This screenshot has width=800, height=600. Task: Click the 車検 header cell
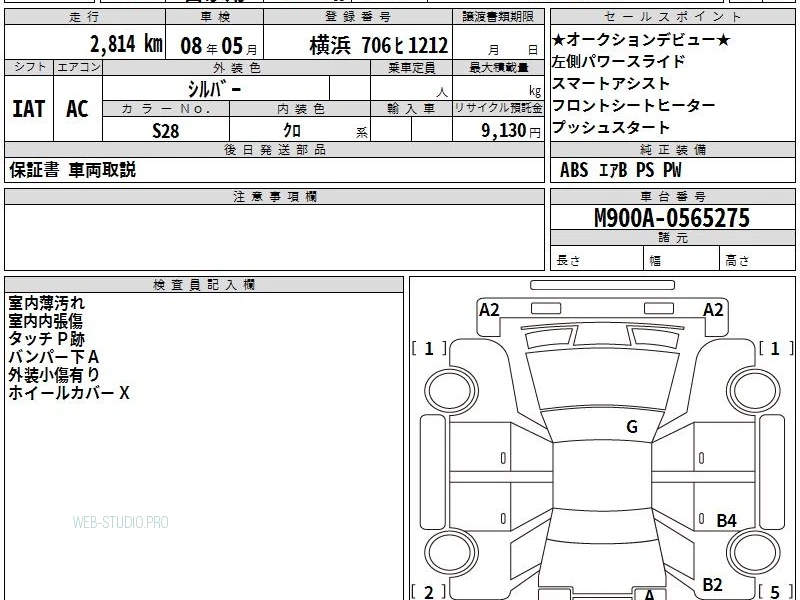(x=215, y=17)
